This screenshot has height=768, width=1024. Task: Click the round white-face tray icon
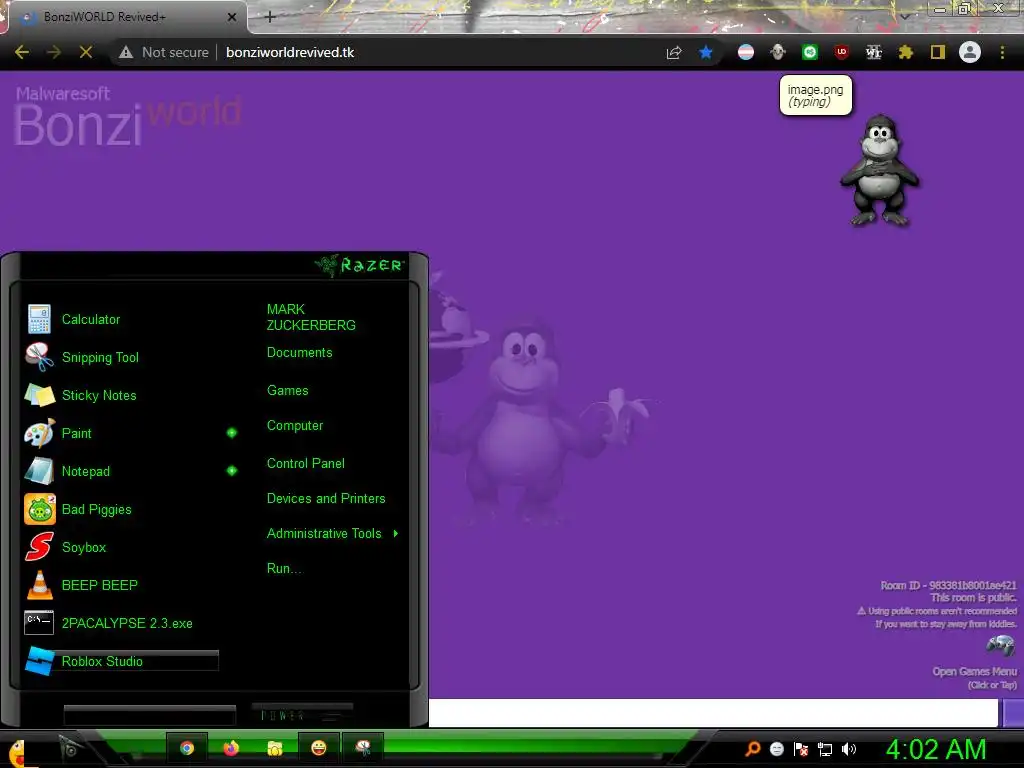776,749
